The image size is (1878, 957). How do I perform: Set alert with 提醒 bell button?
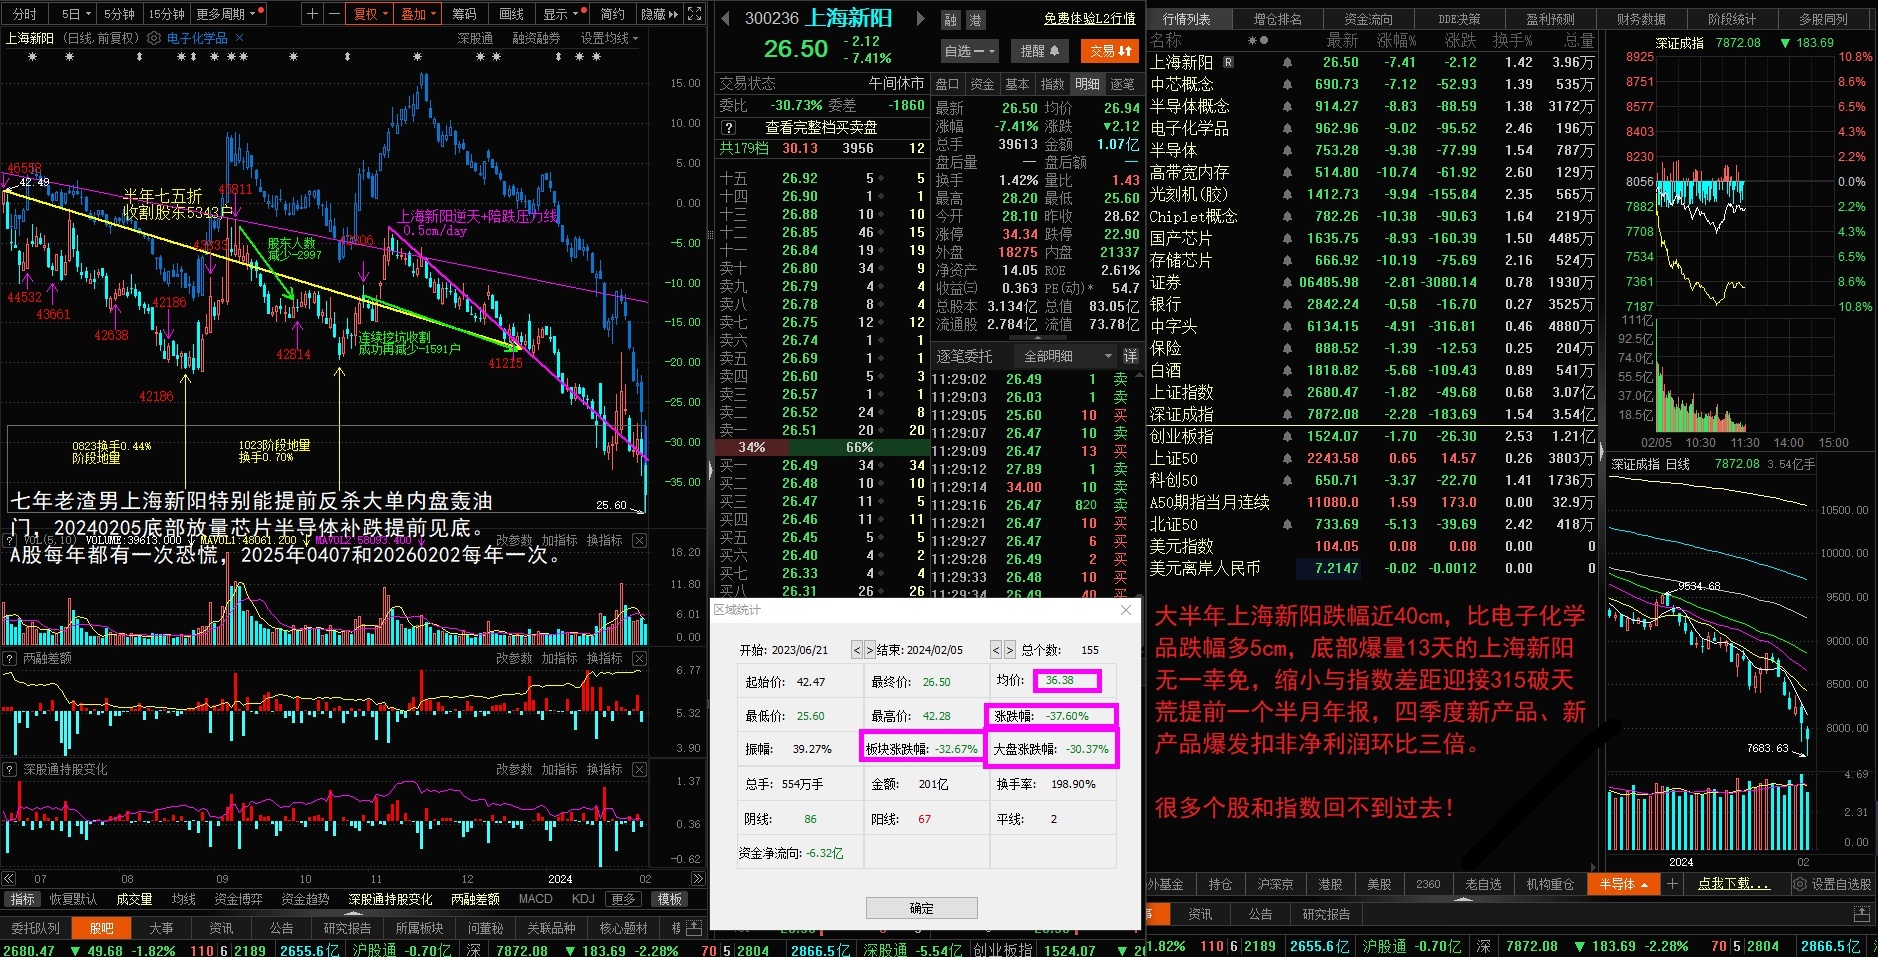point(1039,50)
